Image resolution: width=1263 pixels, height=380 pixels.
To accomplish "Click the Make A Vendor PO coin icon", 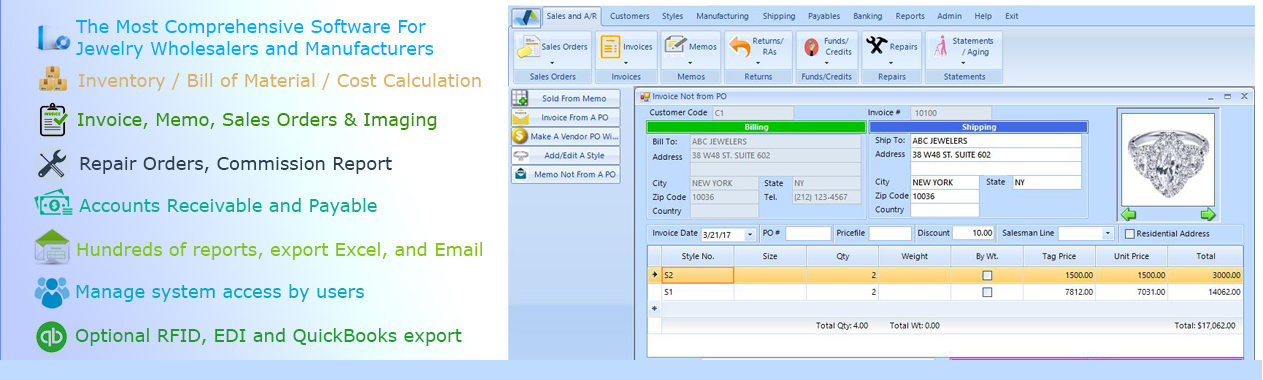I will pos(520,136).
